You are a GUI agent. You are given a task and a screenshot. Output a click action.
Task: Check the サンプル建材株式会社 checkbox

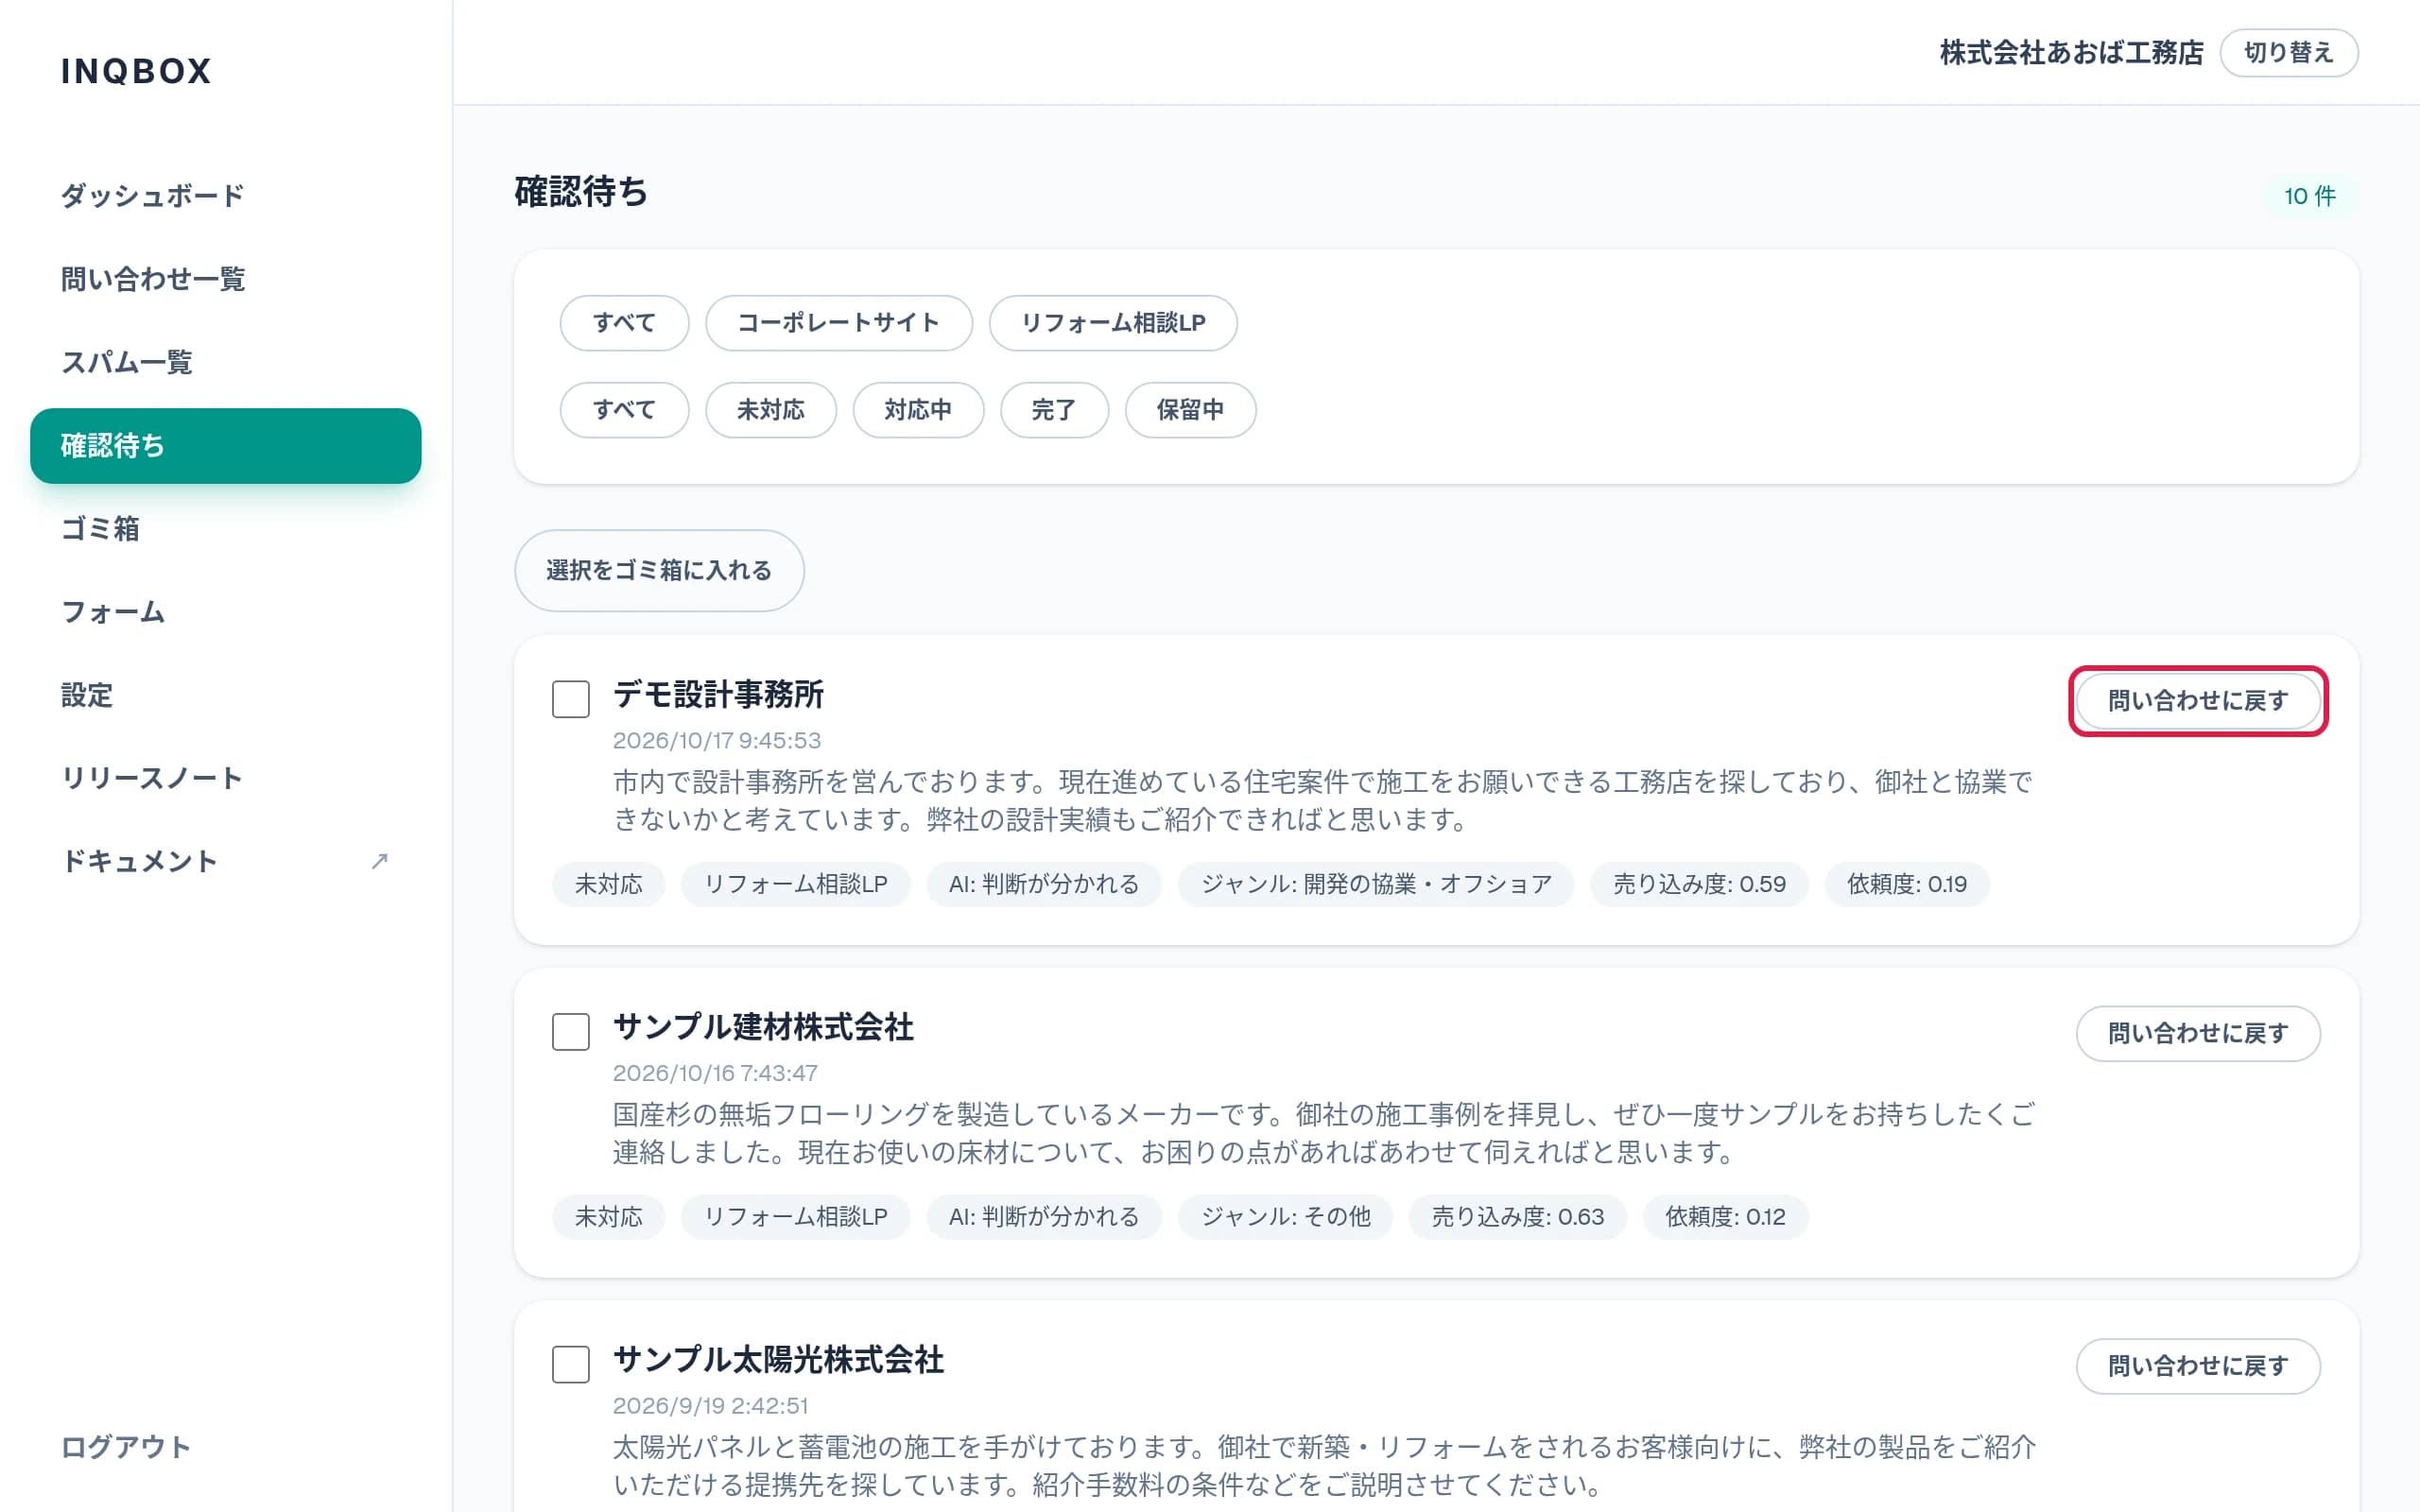[571, 1031]
